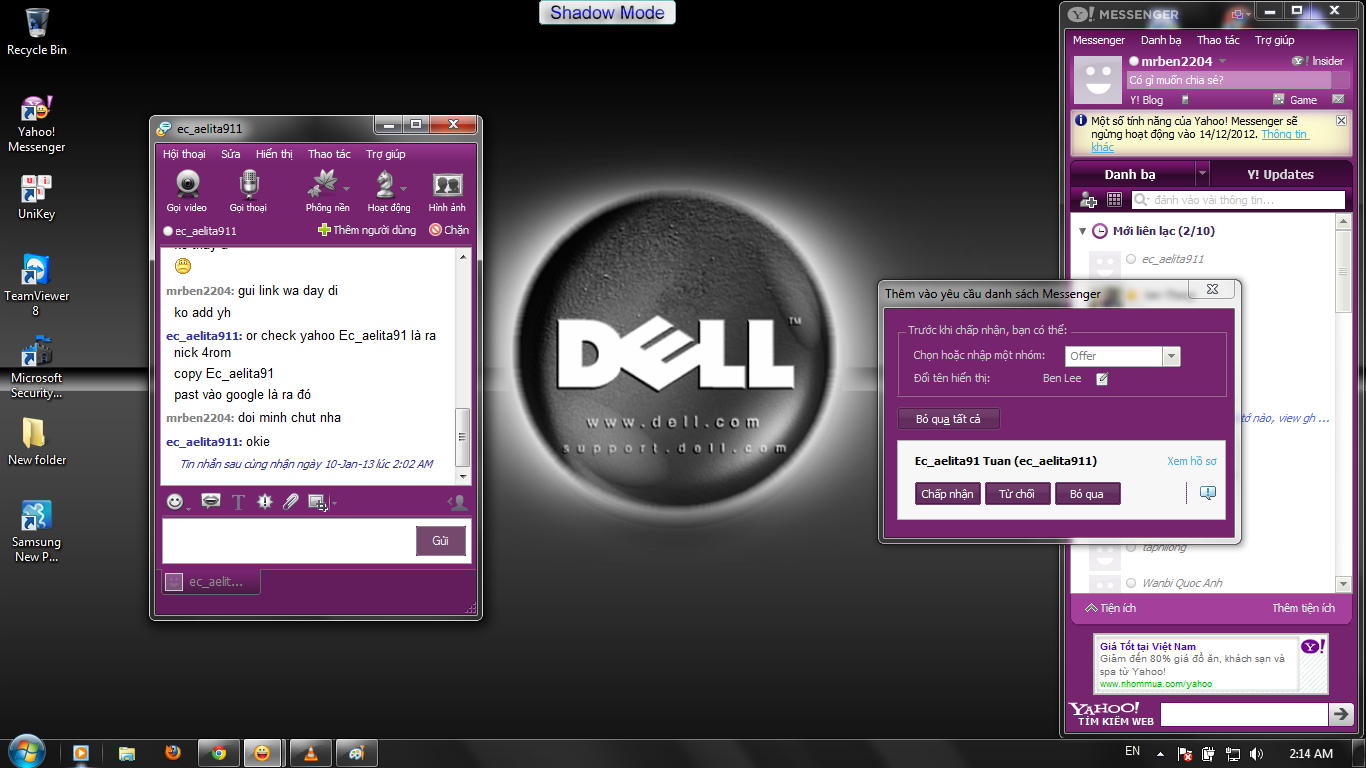This screenshot has height=768, width=1366.
Task: Toggle the contact list grid view icon
Action: (1114, 200)
